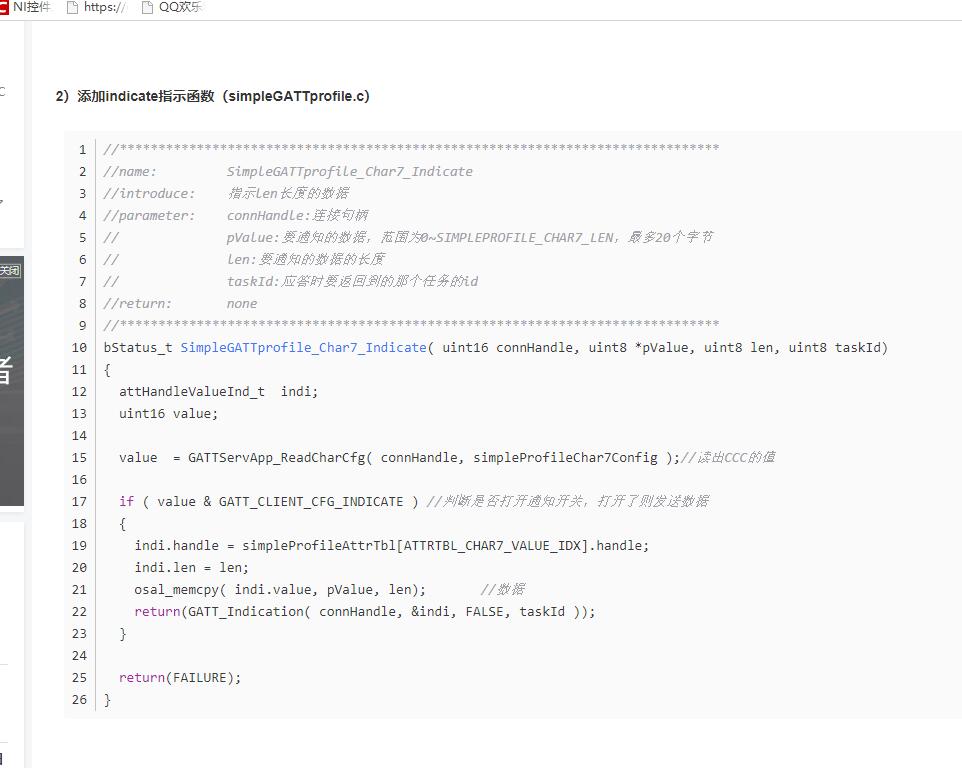The height and width of the screenshot is (768, 962).
Task: Click line number 10 in code gutter
Action: 79,348
